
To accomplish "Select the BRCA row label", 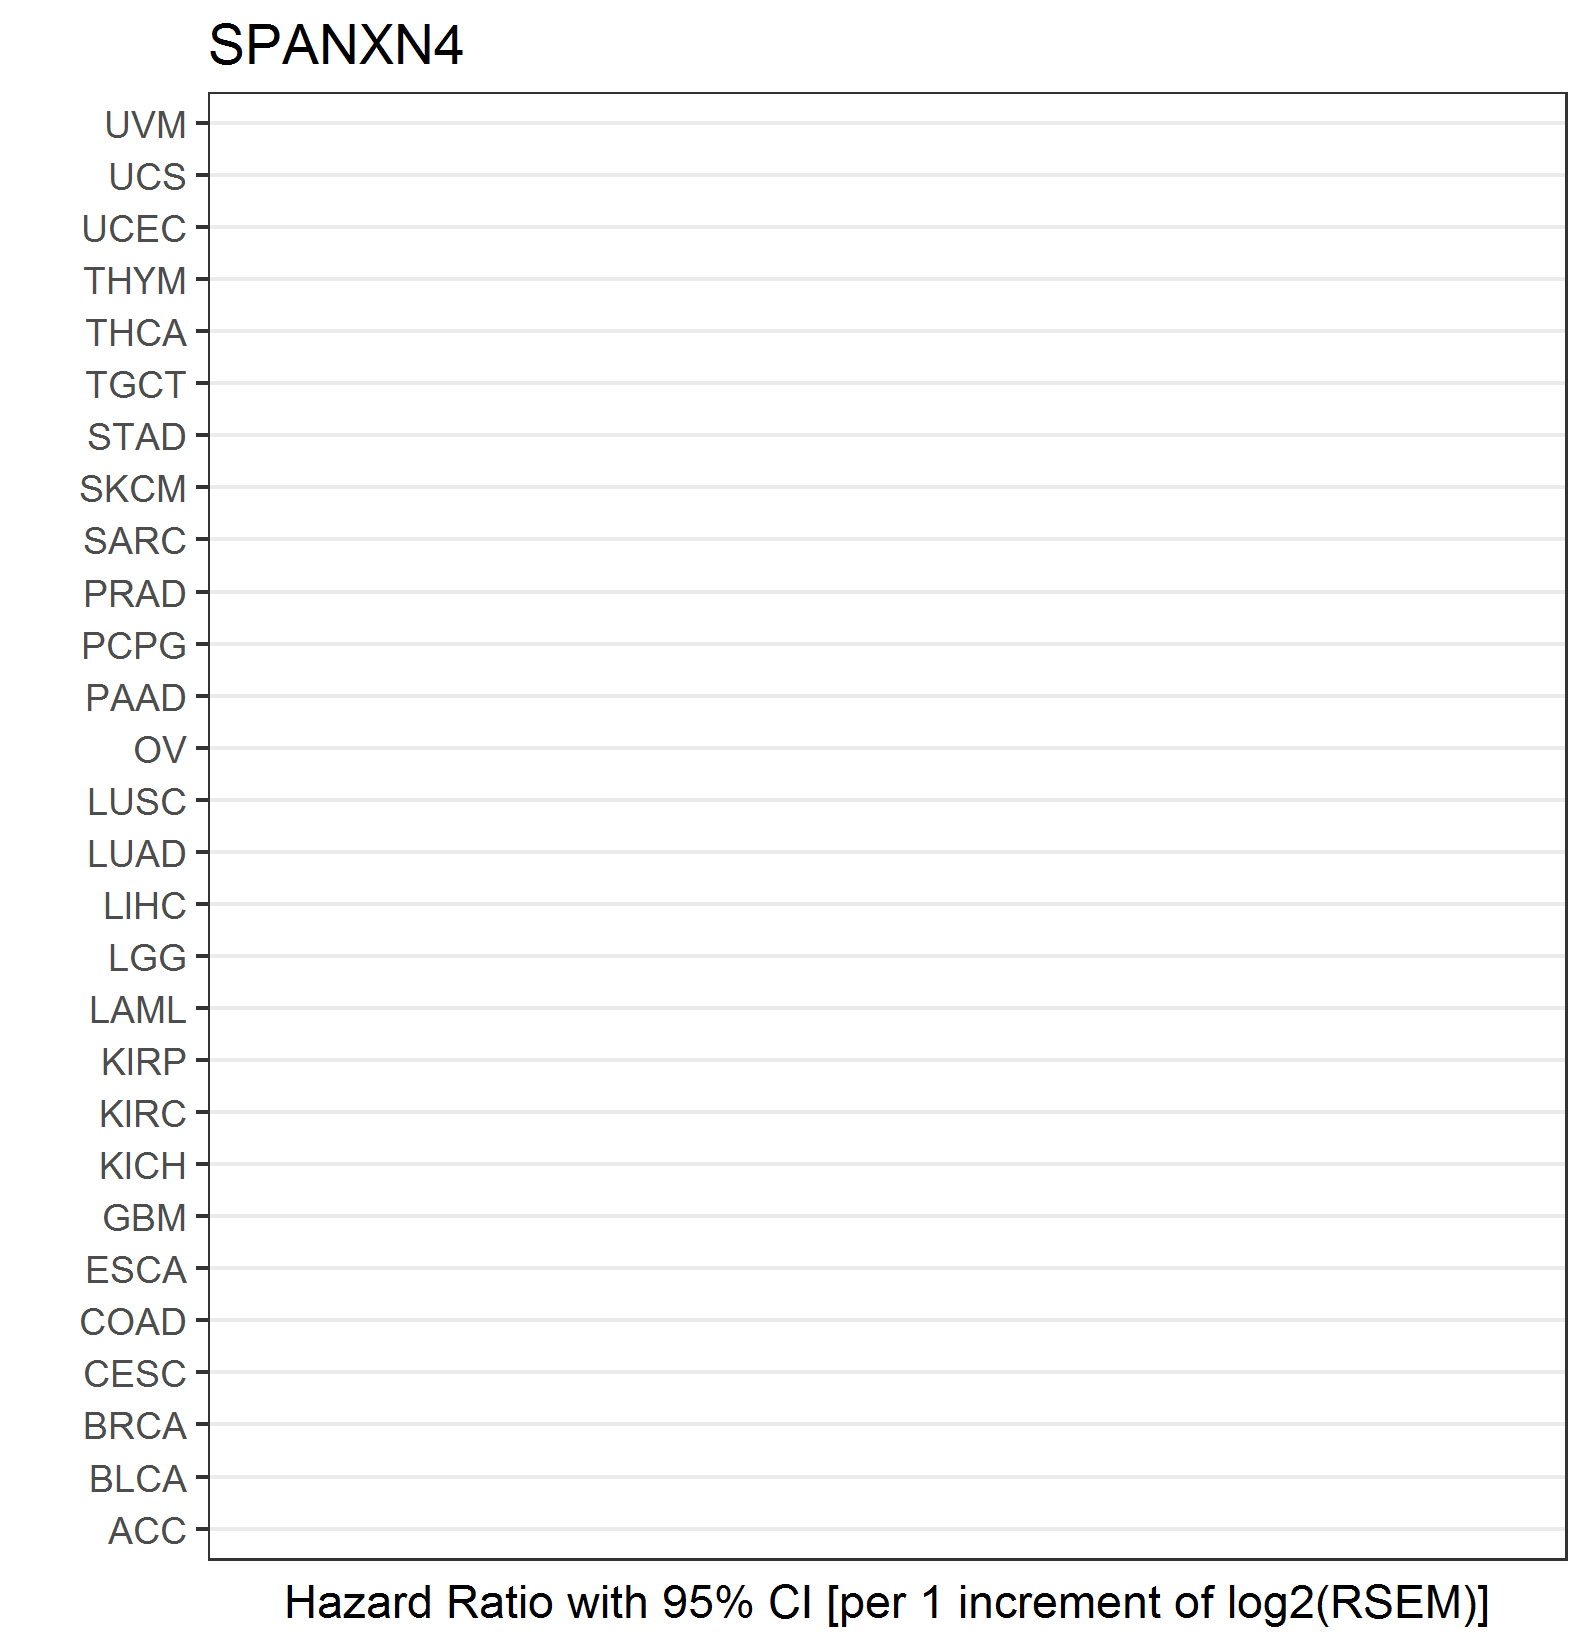I will point(135,1426).
